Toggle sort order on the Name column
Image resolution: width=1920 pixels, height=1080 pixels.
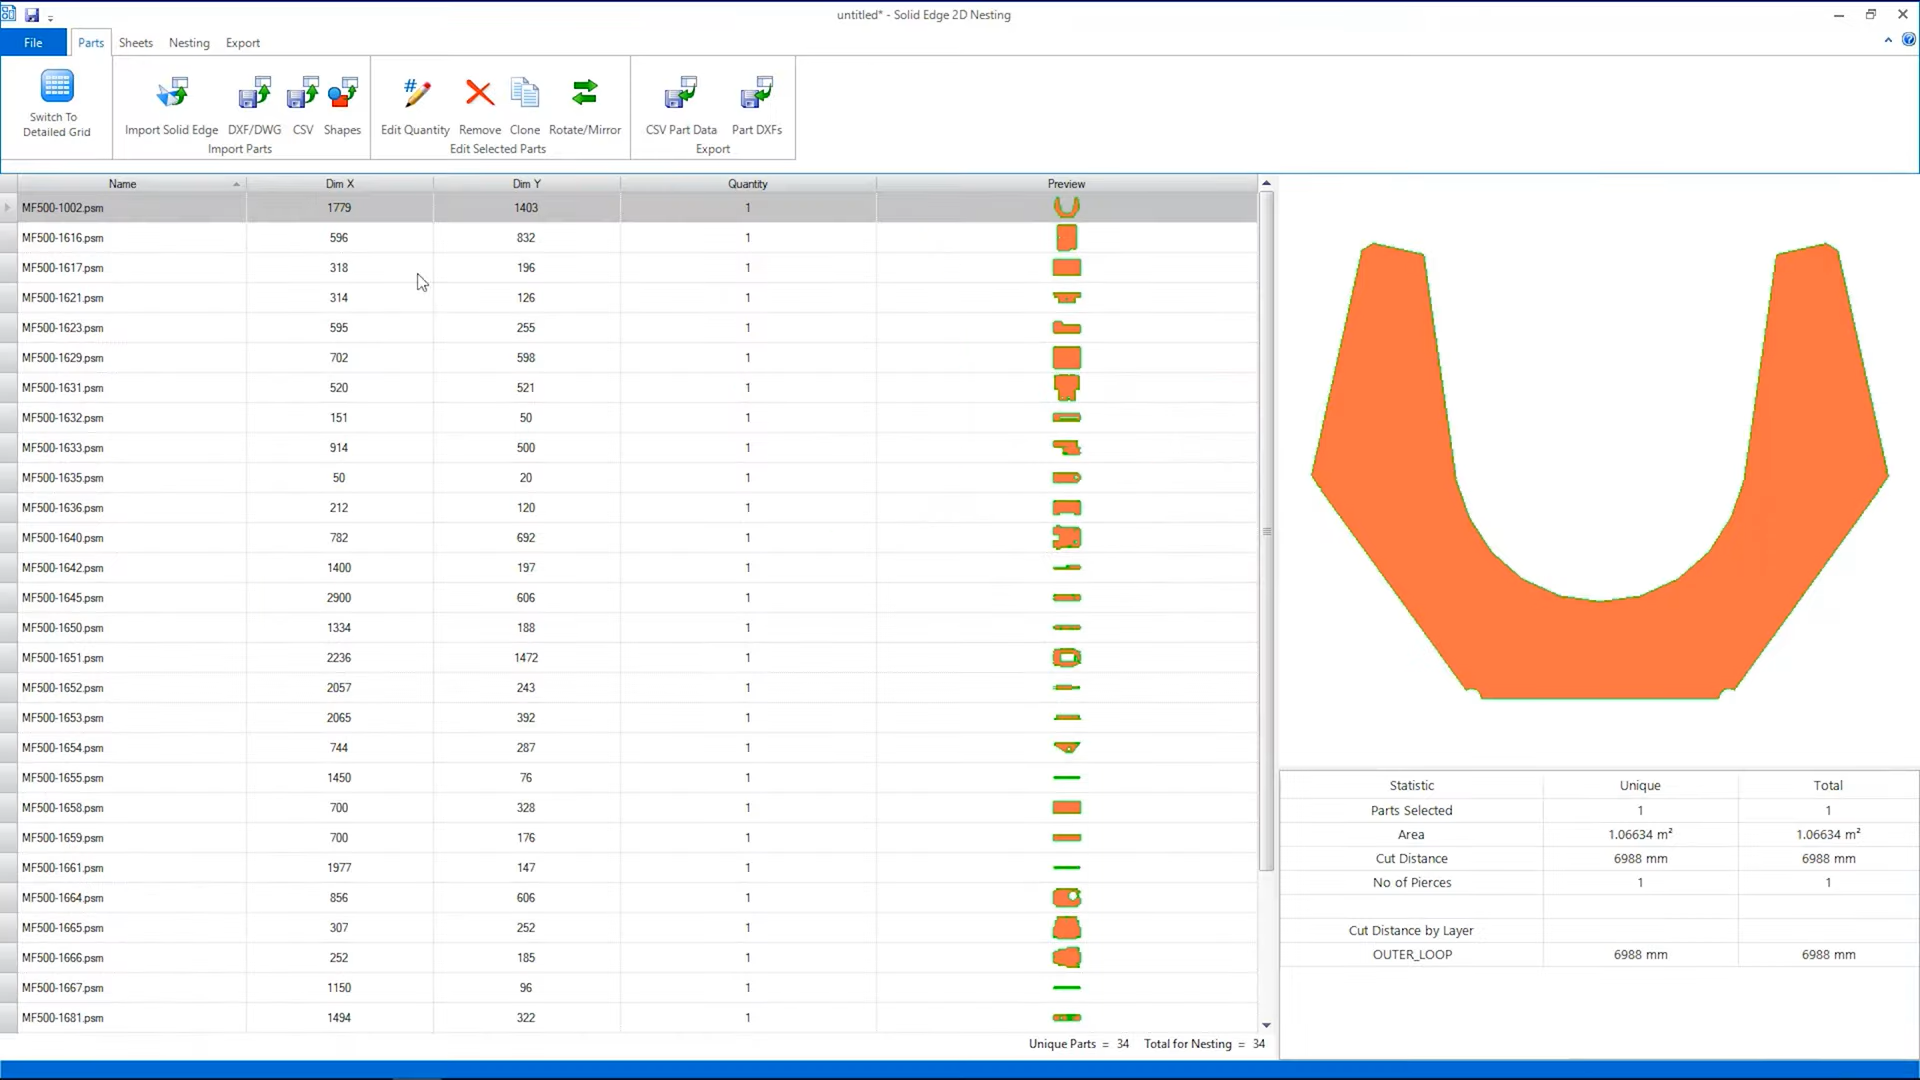click(x=122, y=183)
